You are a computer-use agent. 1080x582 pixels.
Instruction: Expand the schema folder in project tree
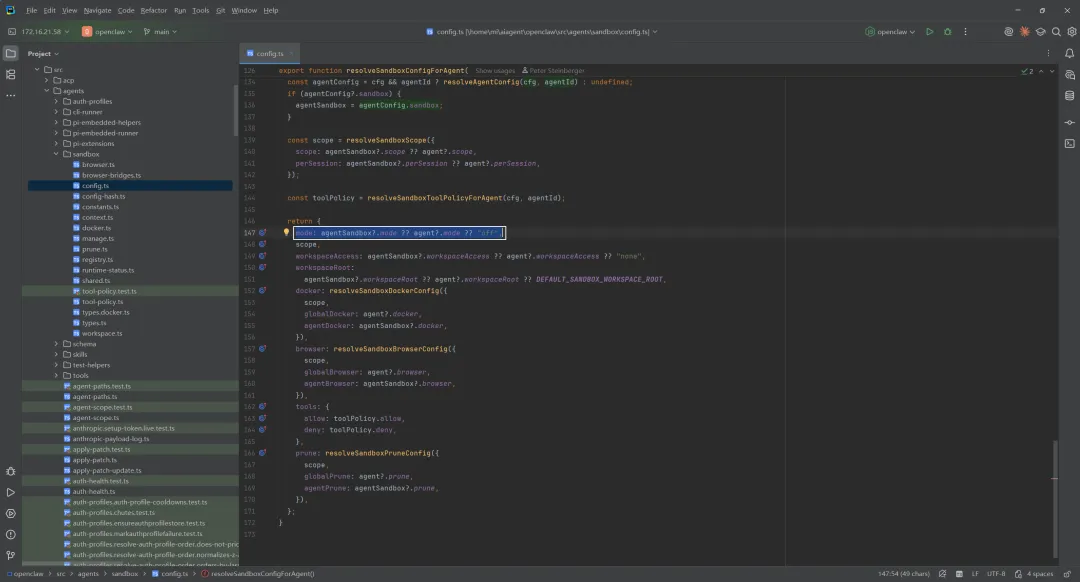(x=56, y=344)
